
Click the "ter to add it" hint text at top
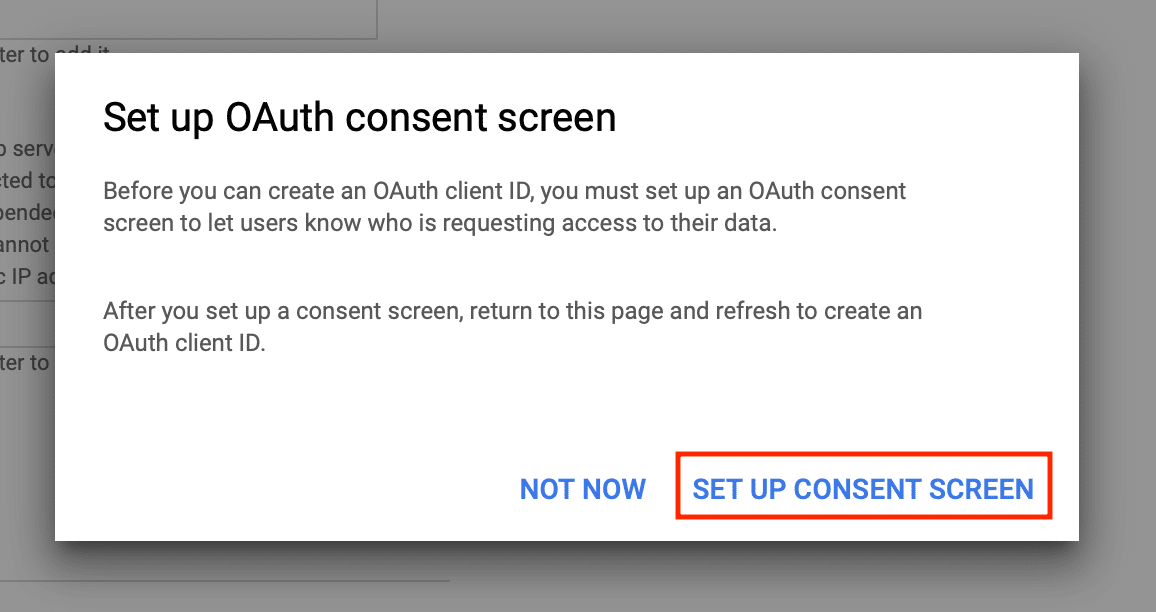pos(26,54)
